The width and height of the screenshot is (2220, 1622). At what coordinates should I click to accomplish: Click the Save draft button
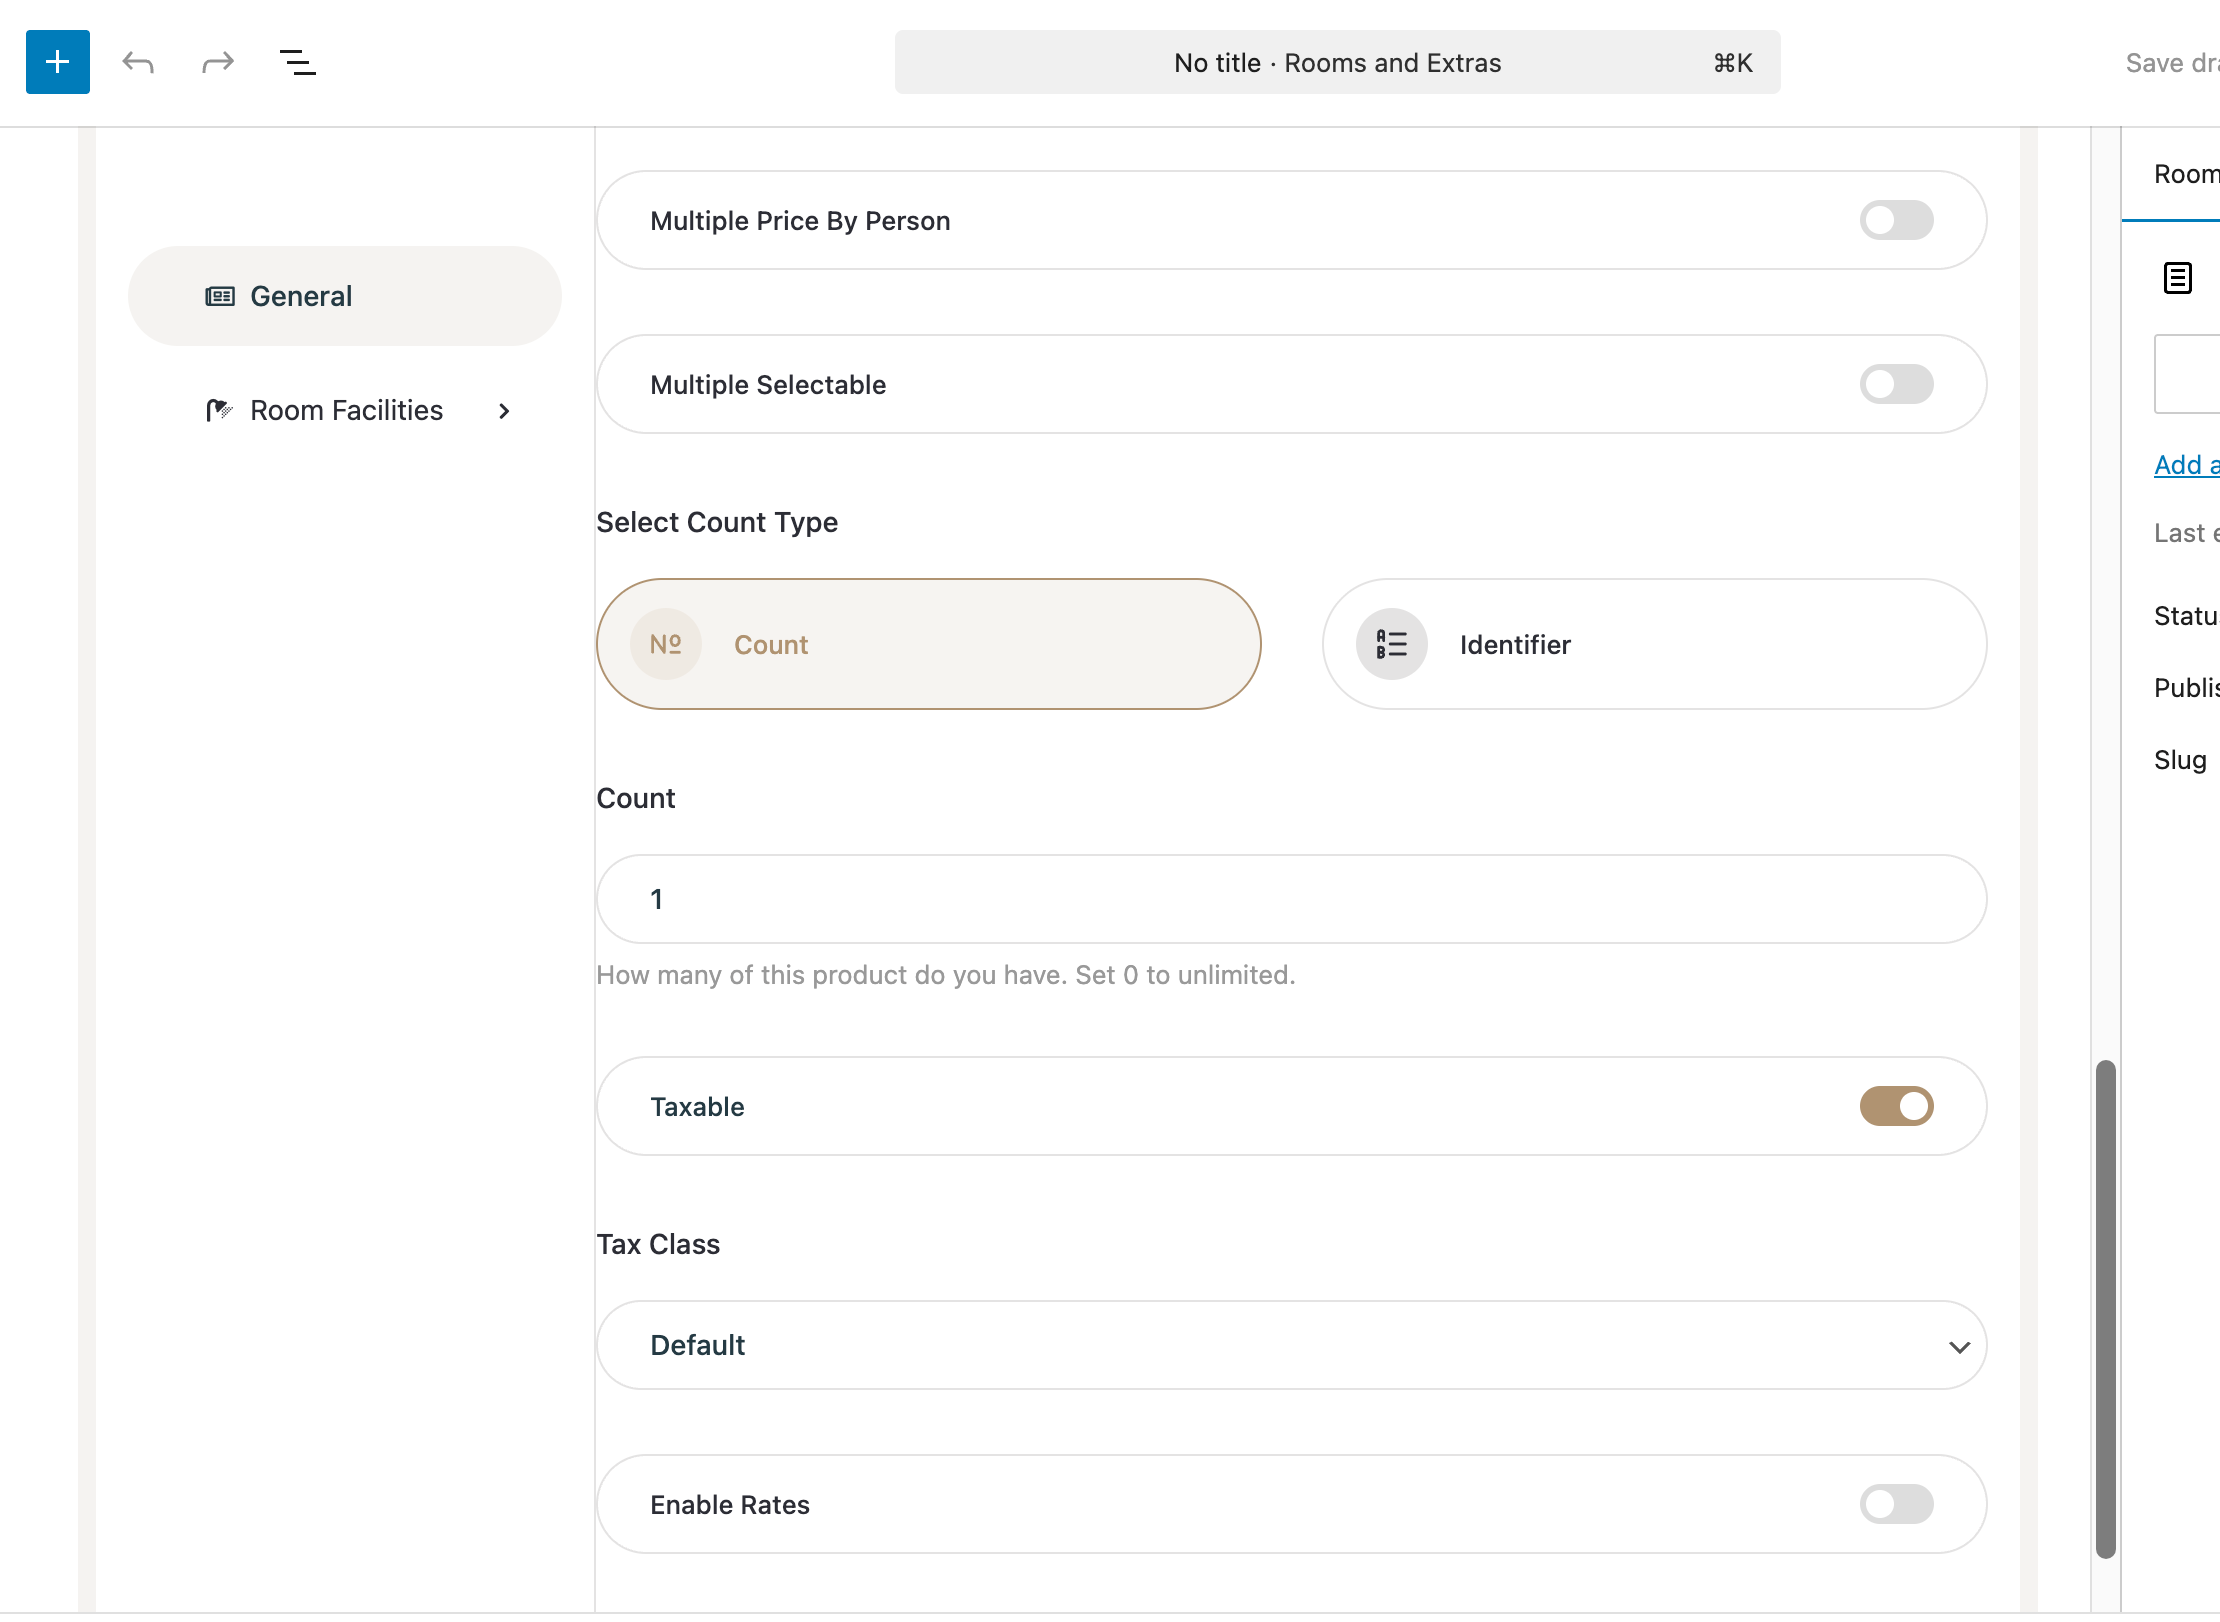2172,62
